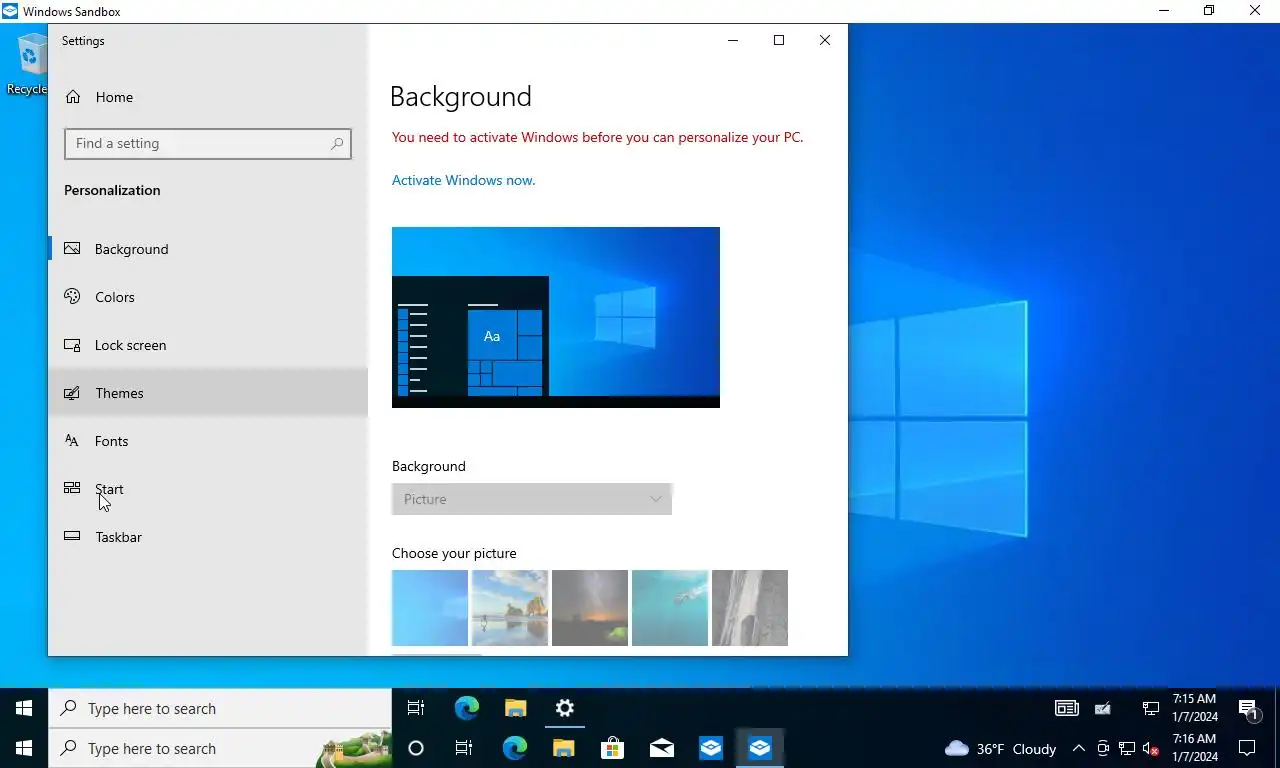This screenshot has width=1280, height=768.
Task: Click the first Windows Sandbox taskbar icon
Action: (x=711, y=748)
